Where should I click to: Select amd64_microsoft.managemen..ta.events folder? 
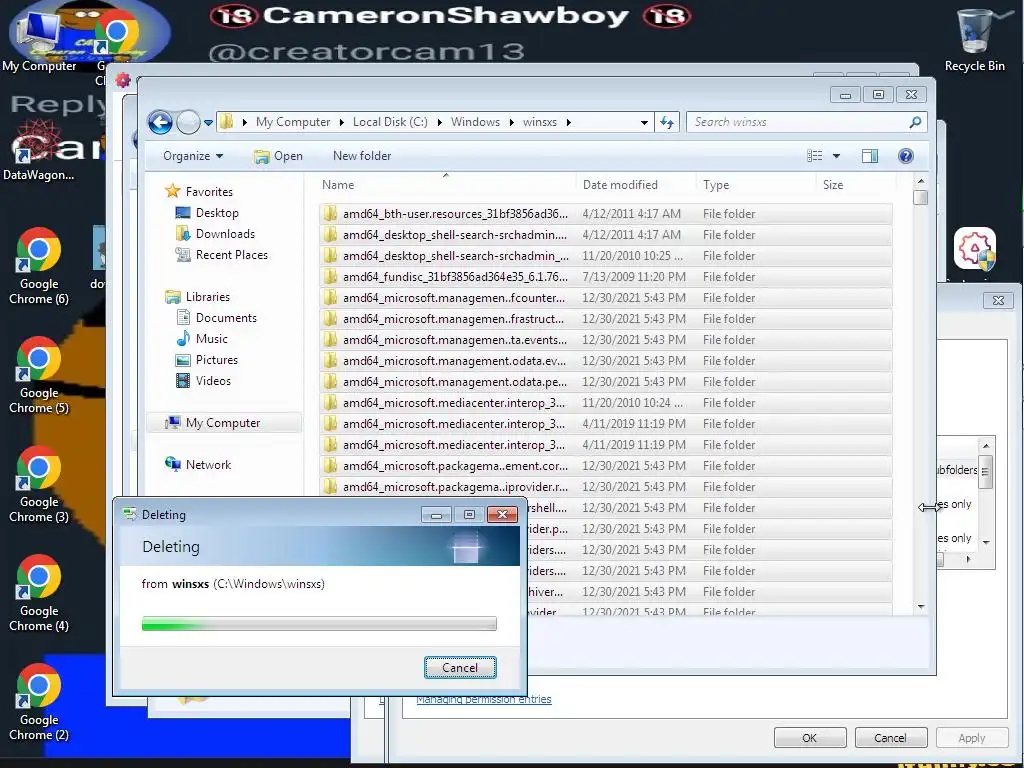pyautogui.click(x=605, y=340)
